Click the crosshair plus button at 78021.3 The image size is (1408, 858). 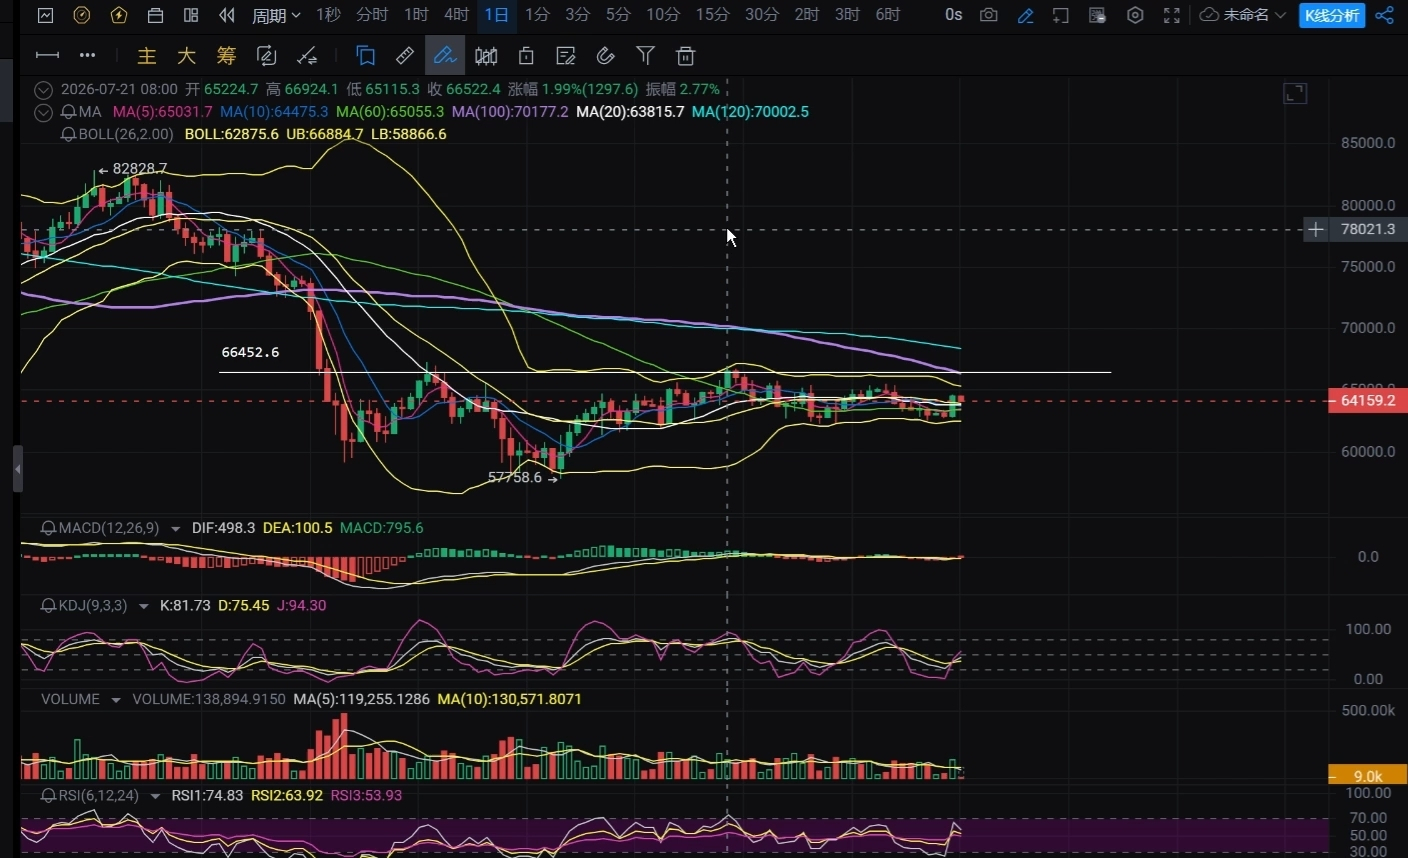tap(1315, 229)
